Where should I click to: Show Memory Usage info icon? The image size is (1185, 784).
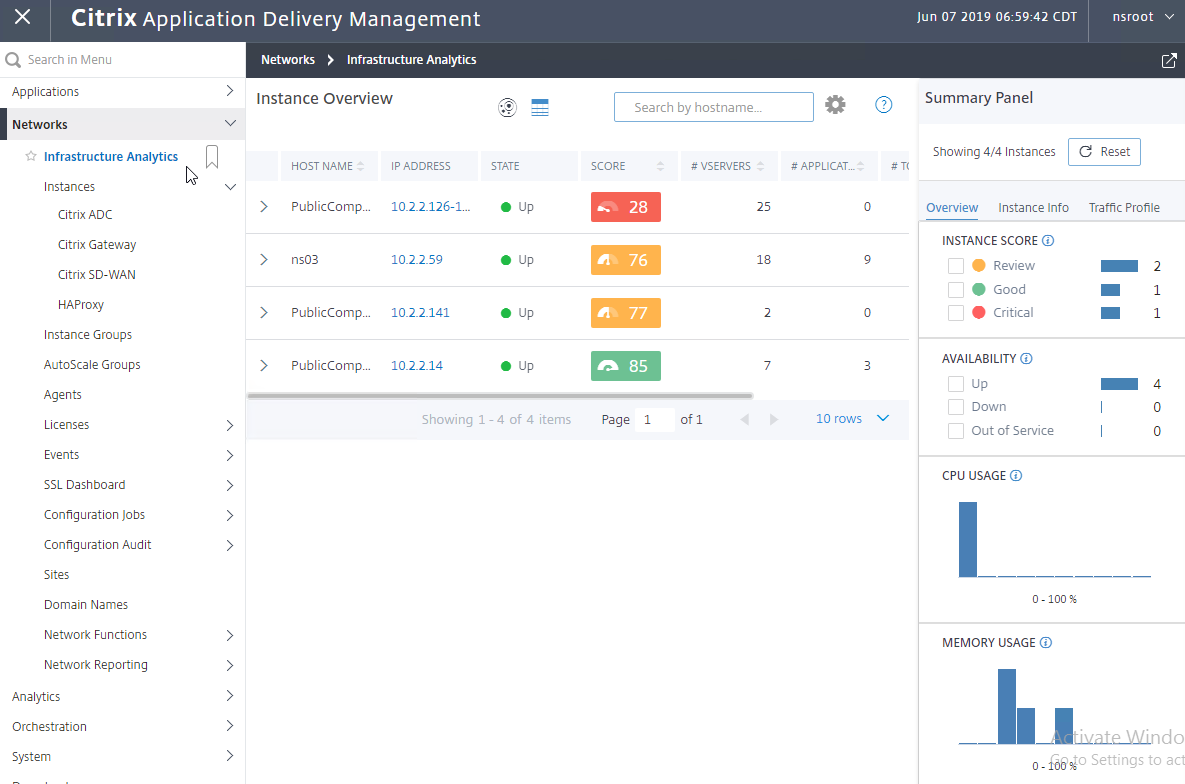pyautogui.click(x=1046, y=643)
